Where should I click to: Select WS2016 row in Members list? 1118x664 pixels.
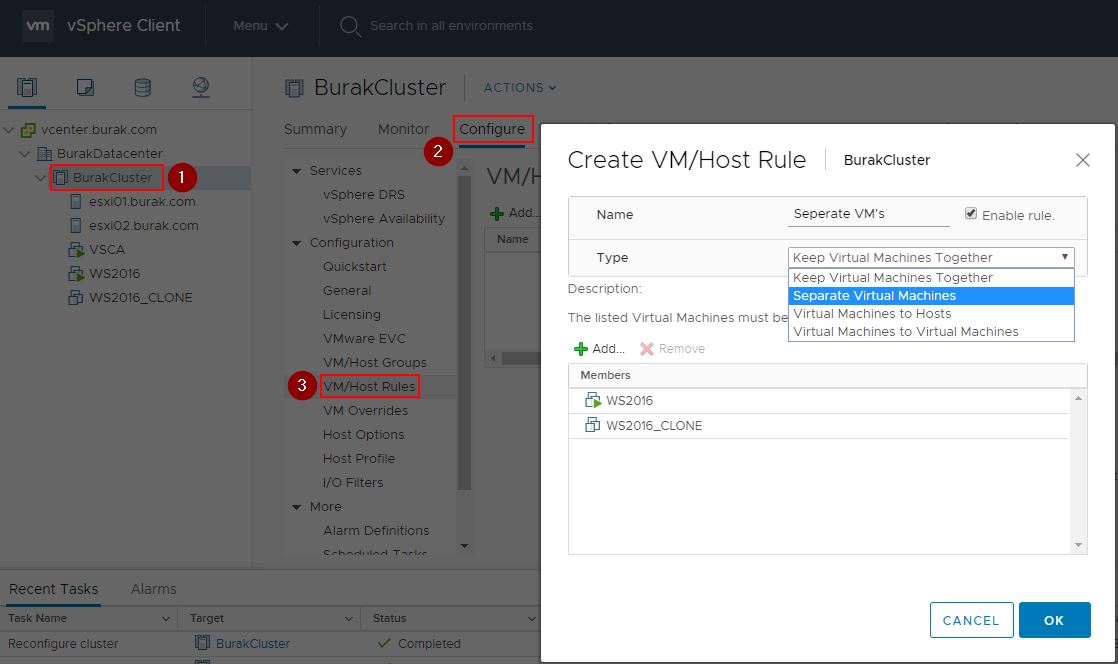coord(819,401)
